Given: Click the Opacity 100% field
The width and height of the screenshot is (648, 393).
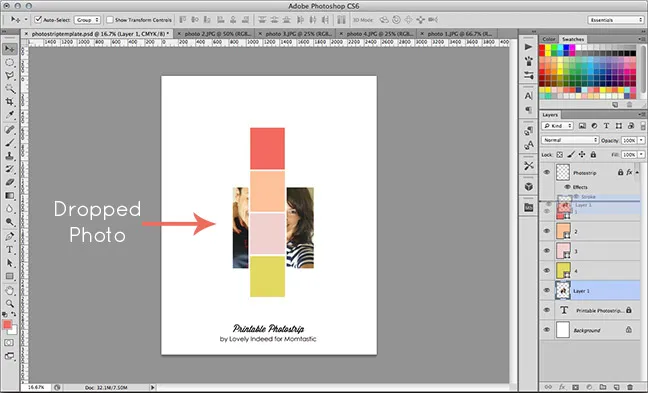Looking at the screenshot, I should pos(629,140).
